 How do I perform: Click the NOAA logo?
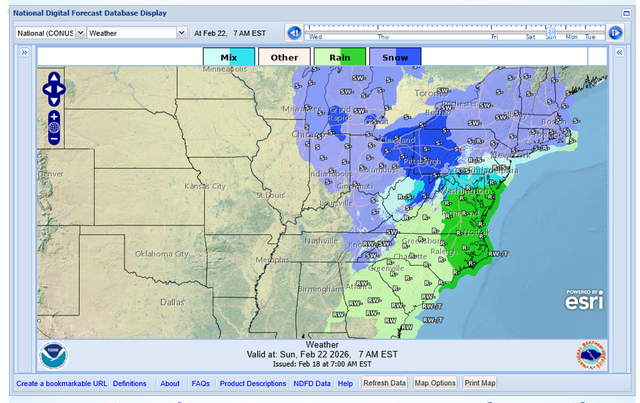point(53,356)
